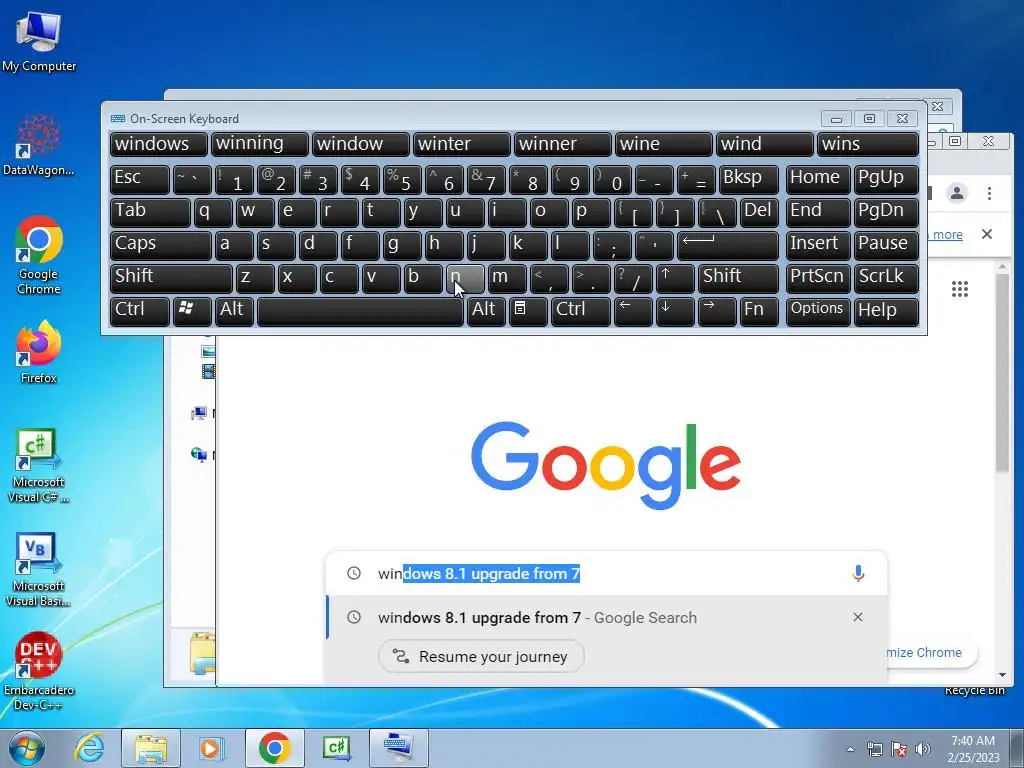Click the right arrow key on keyboard
The width and height of the screenshot is (1024, 768).
click(716, 311)
